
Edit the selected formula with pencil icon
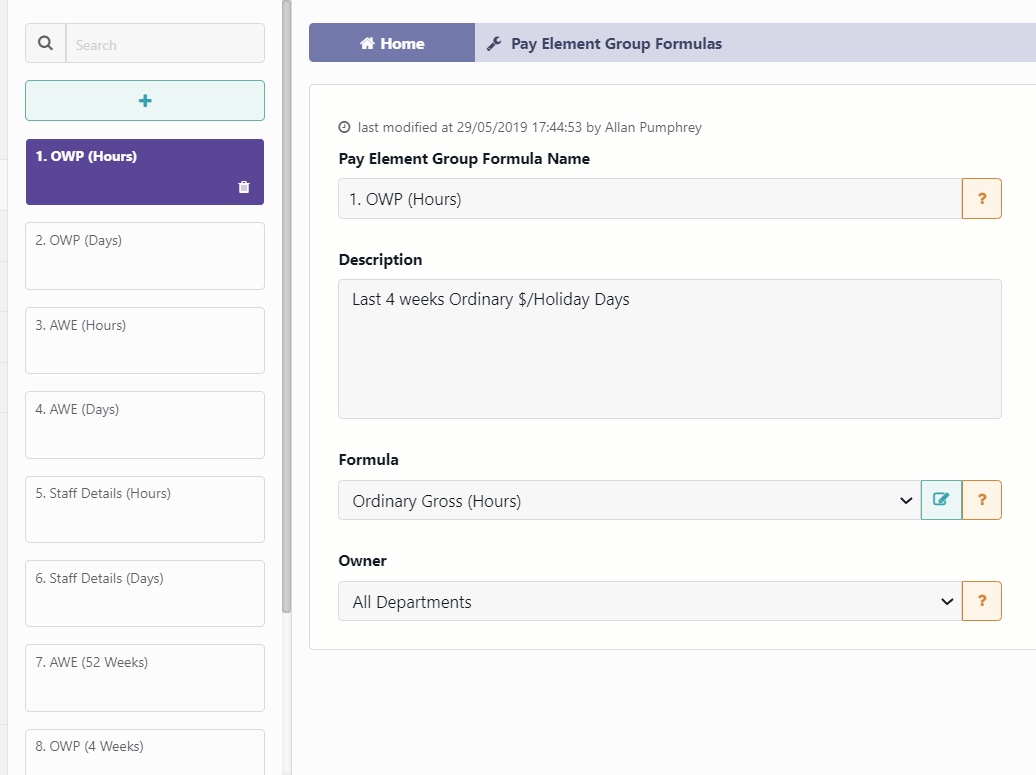point(941,500)
